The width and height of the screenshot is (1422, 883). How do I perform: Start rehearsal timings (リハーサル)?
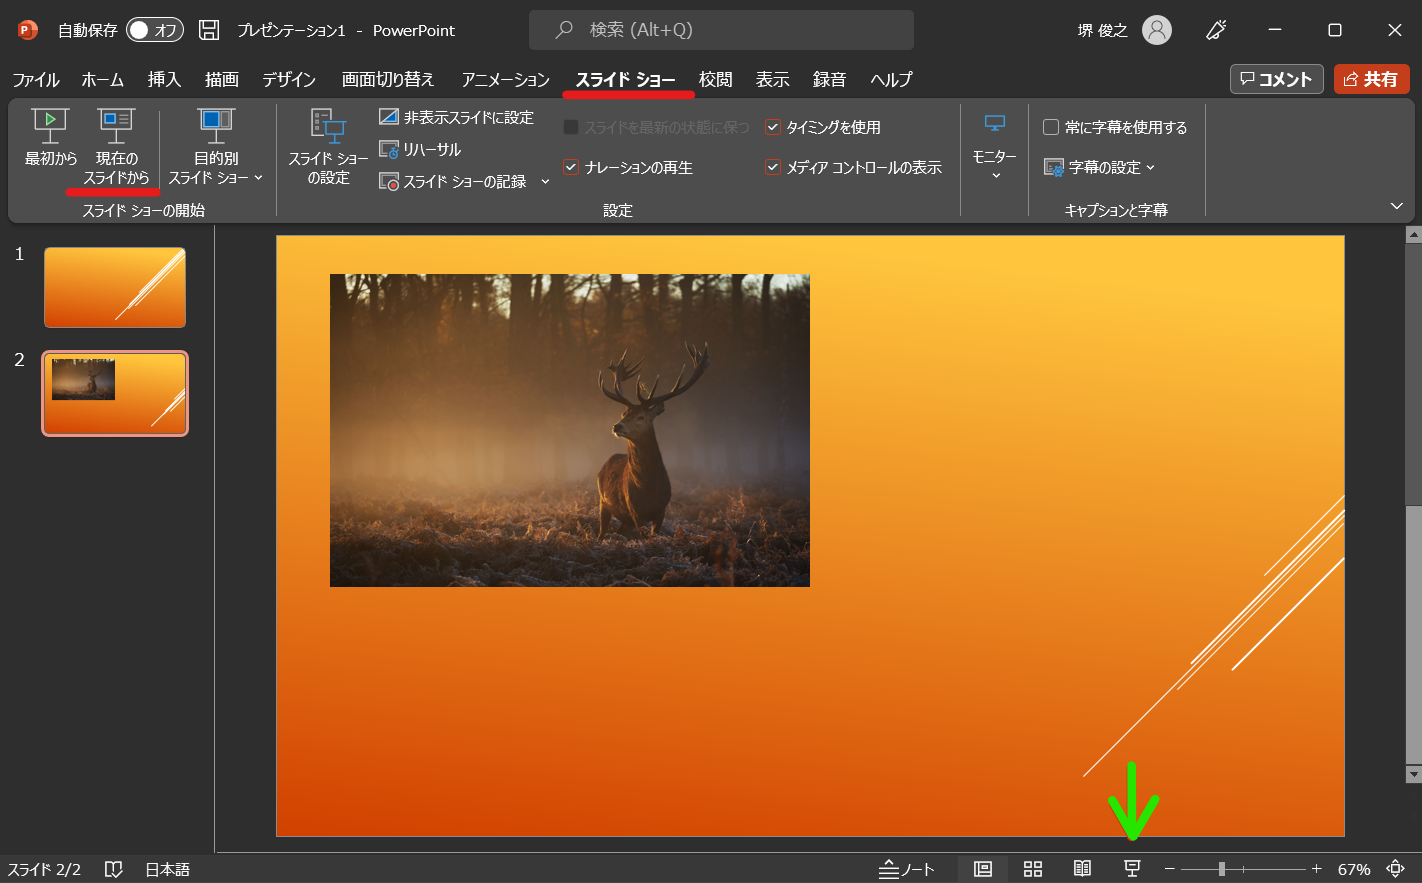[x=420, y=149]
